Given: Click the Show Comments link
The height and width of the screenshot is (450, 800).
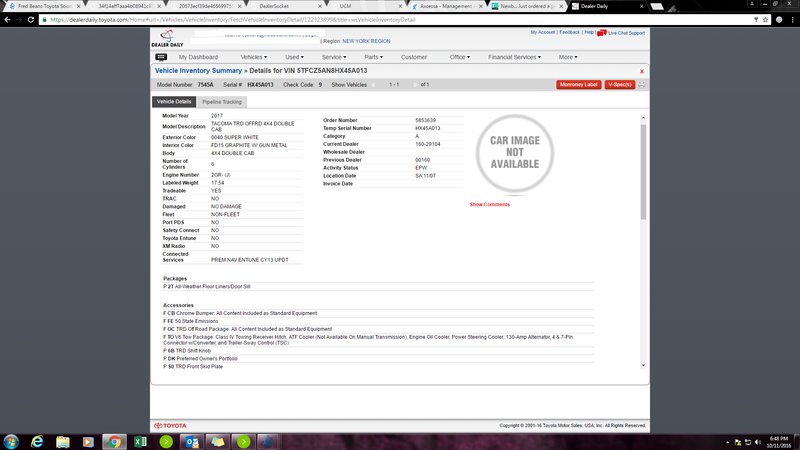Looking at the screenshot, I should coord(490,205).
